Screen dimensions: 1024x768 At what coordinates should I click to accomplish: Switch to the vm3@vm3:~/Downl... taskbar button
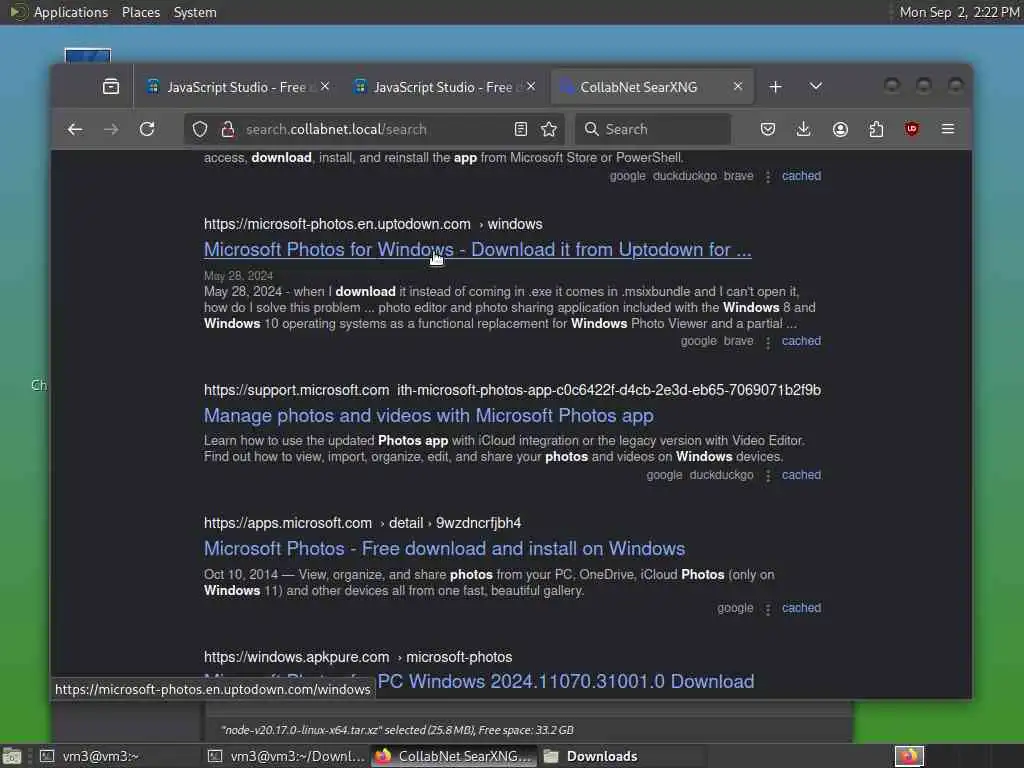coord(286,756)
